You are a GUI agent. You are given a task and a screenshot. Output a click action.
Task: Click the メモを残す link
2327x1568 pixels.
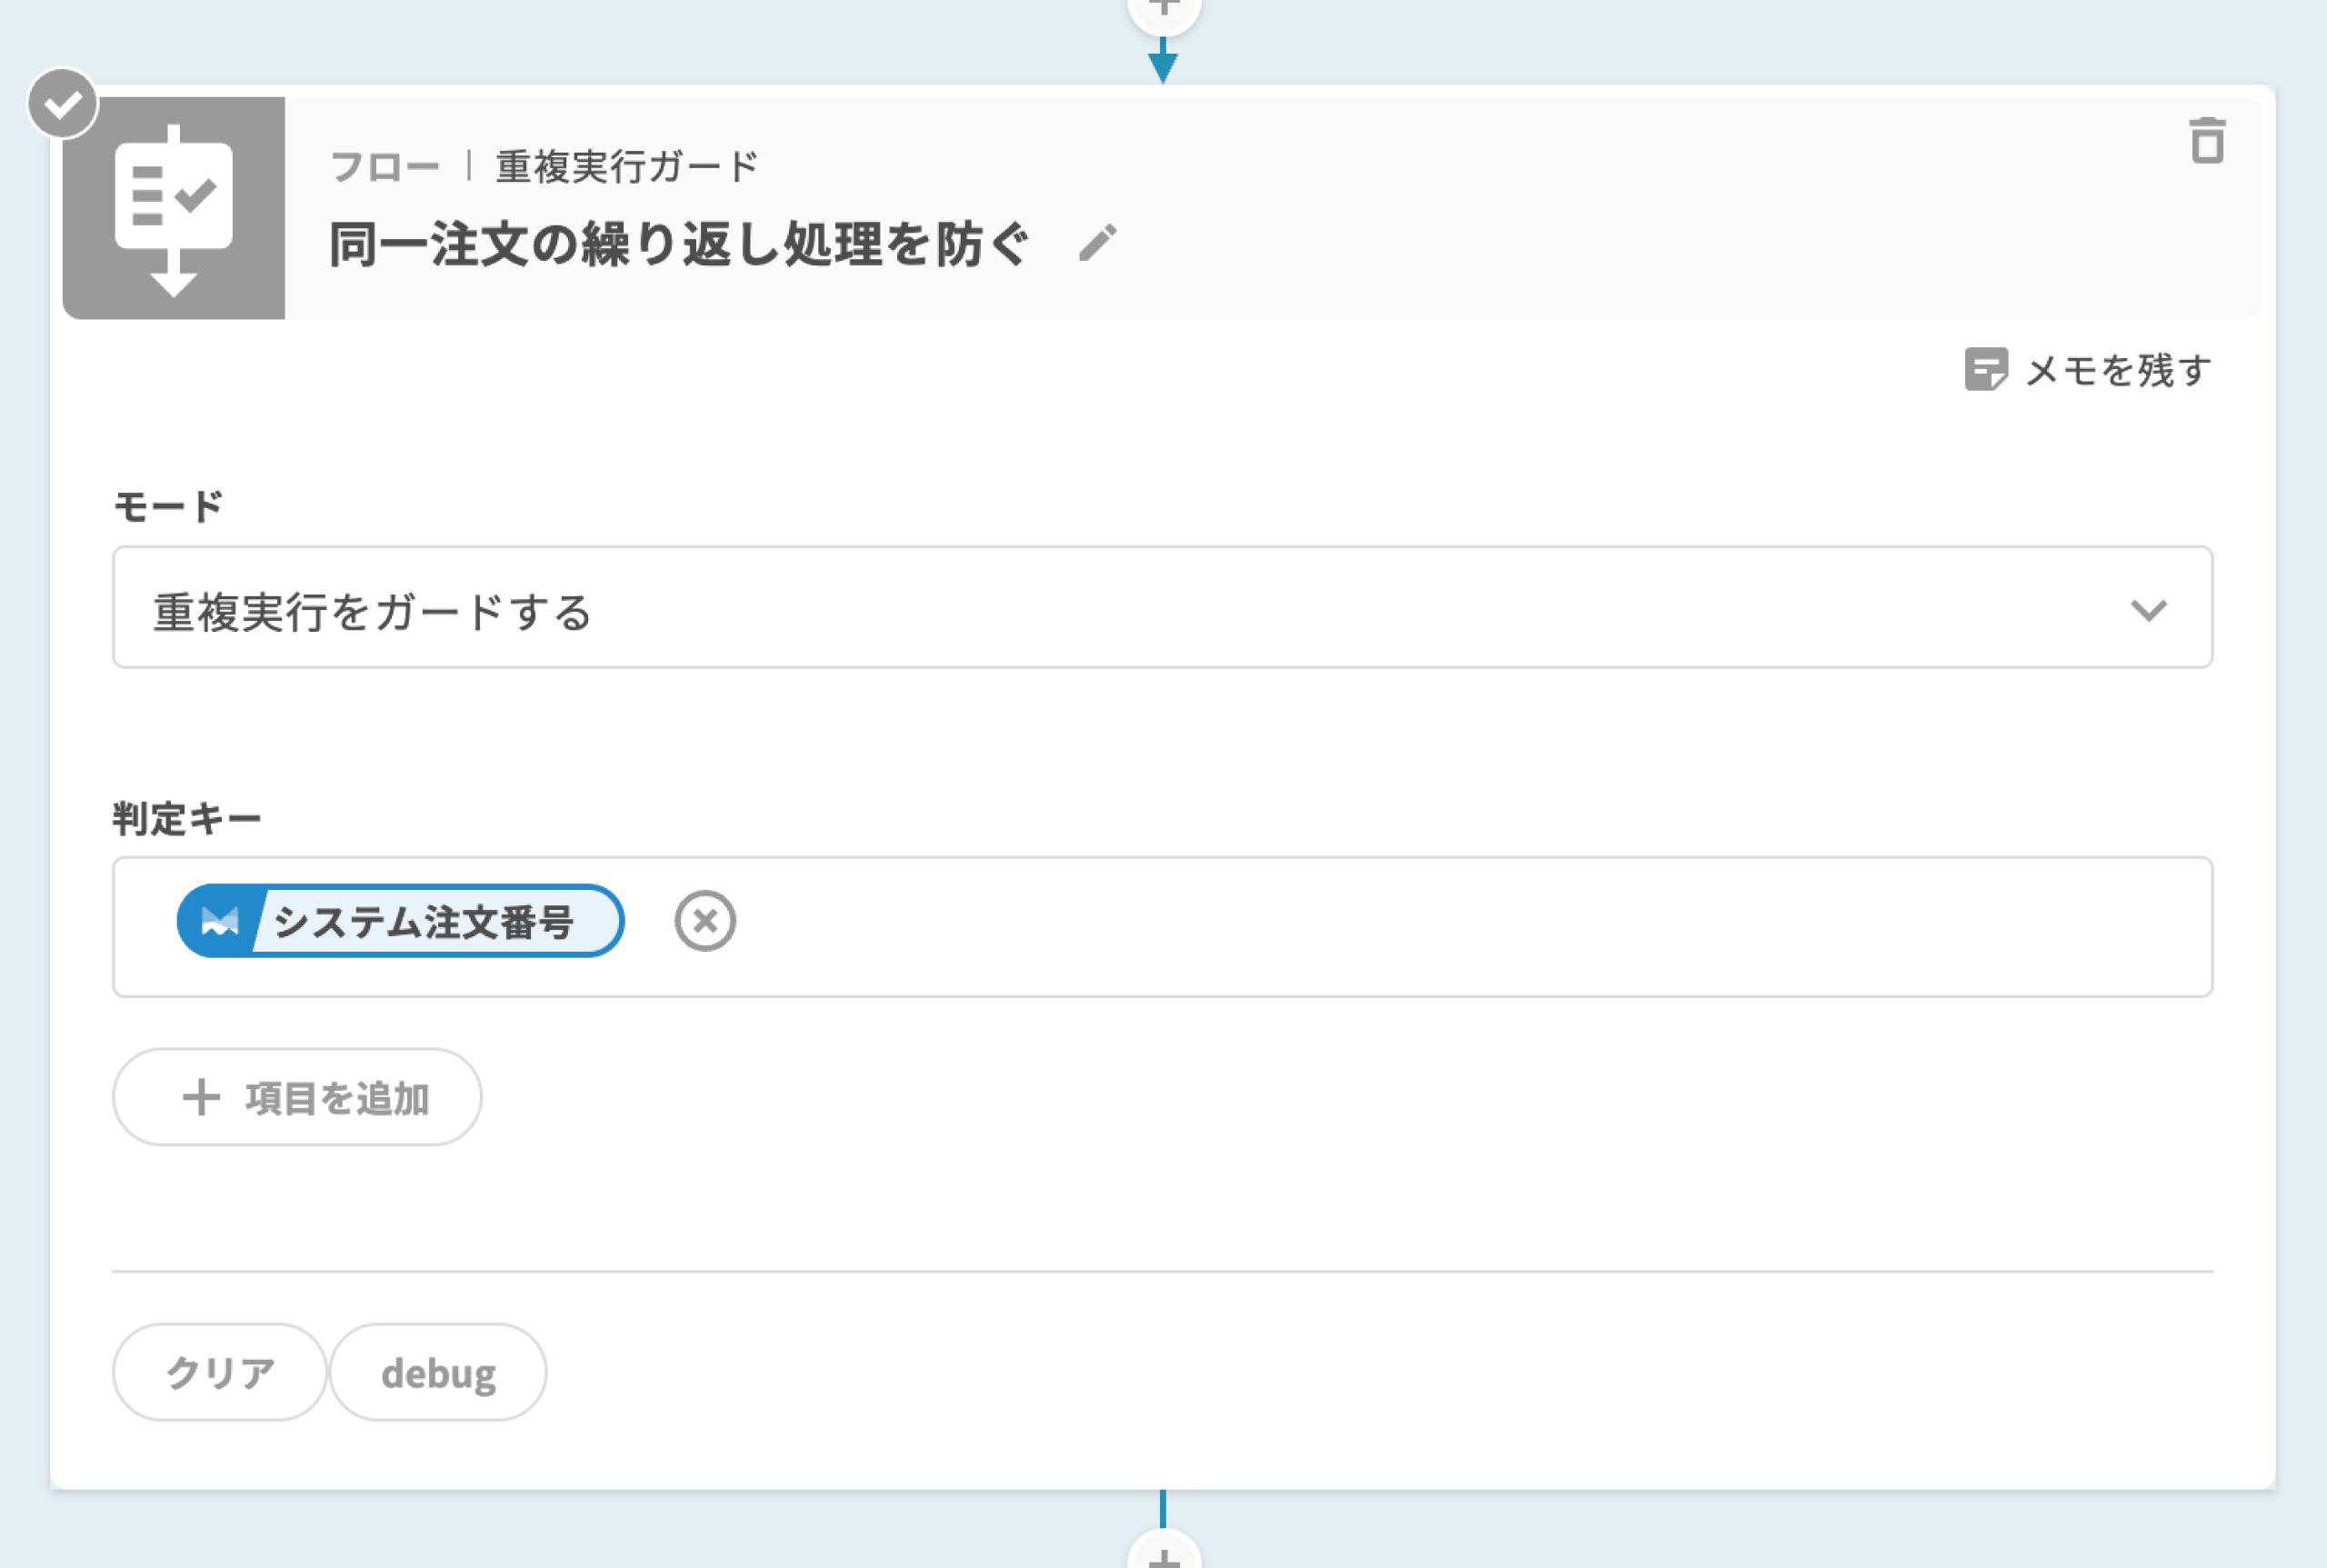2117,371
